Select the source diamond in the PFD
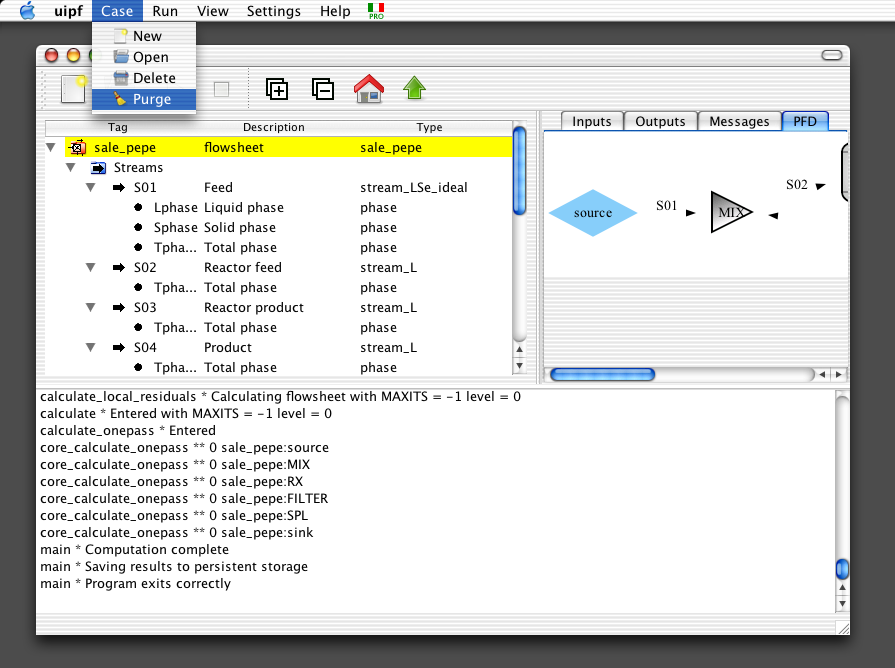895x668 pixels. [x=592, y=213]
